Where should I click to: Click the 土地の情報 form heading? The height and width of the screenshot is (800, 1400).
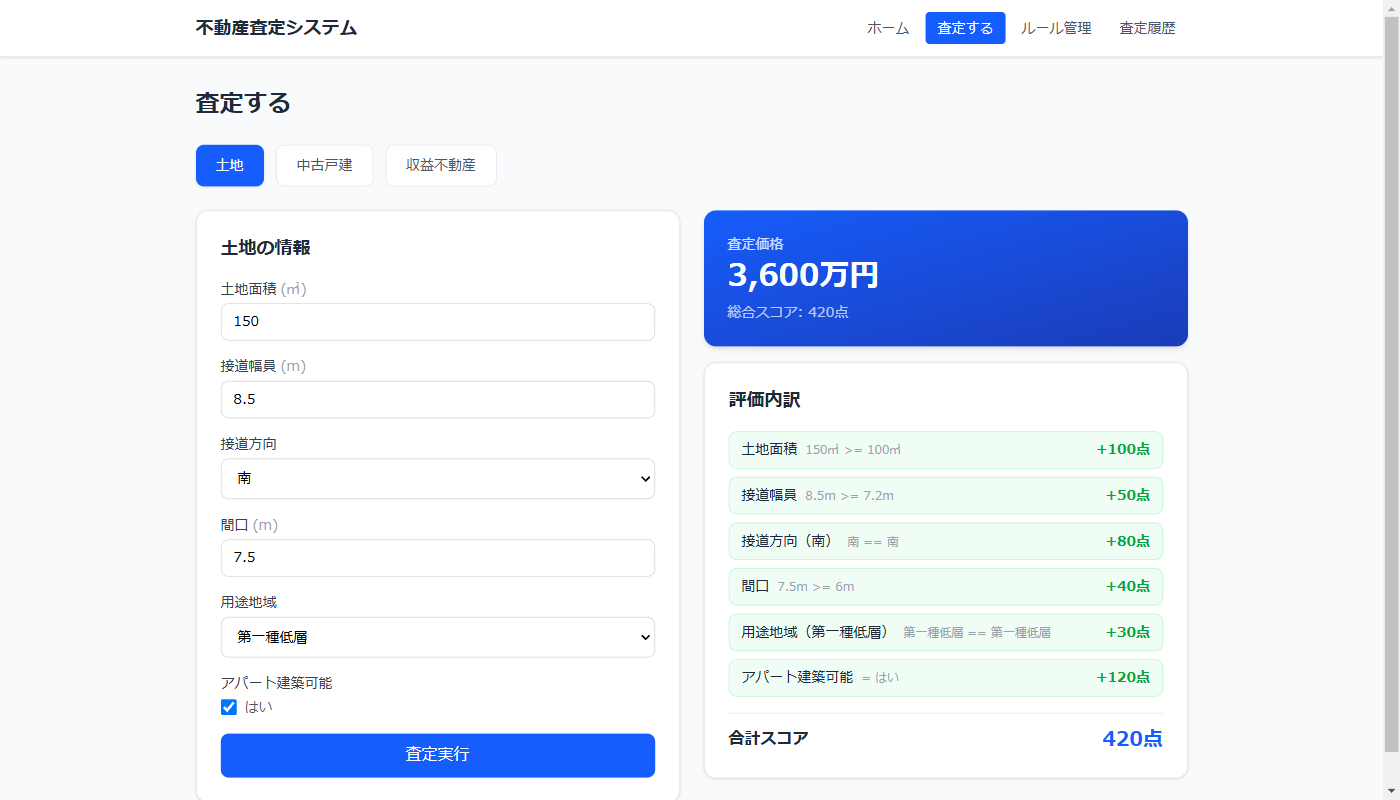click(265, 247)
